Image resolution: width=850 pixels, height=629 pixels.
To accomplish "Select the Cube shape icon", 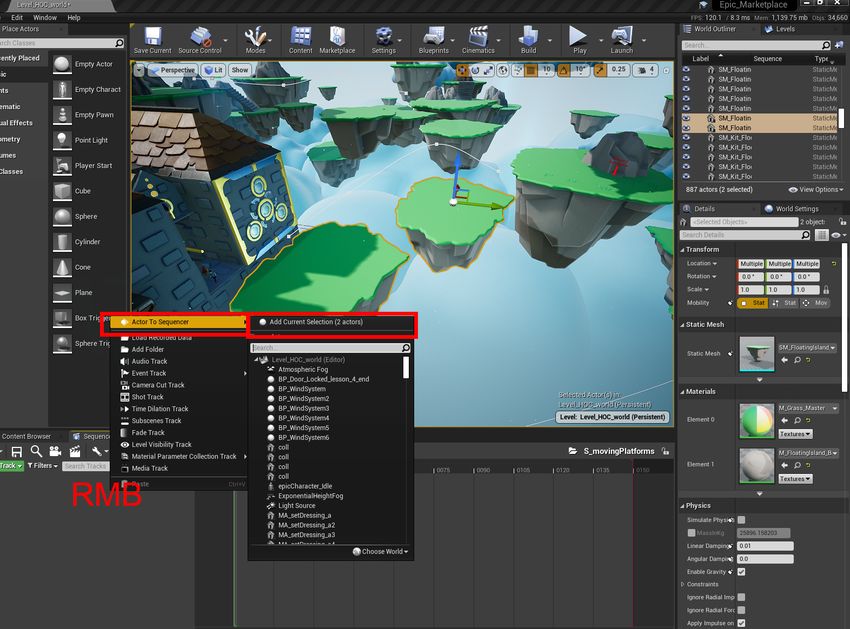I will tap(62, 191).
